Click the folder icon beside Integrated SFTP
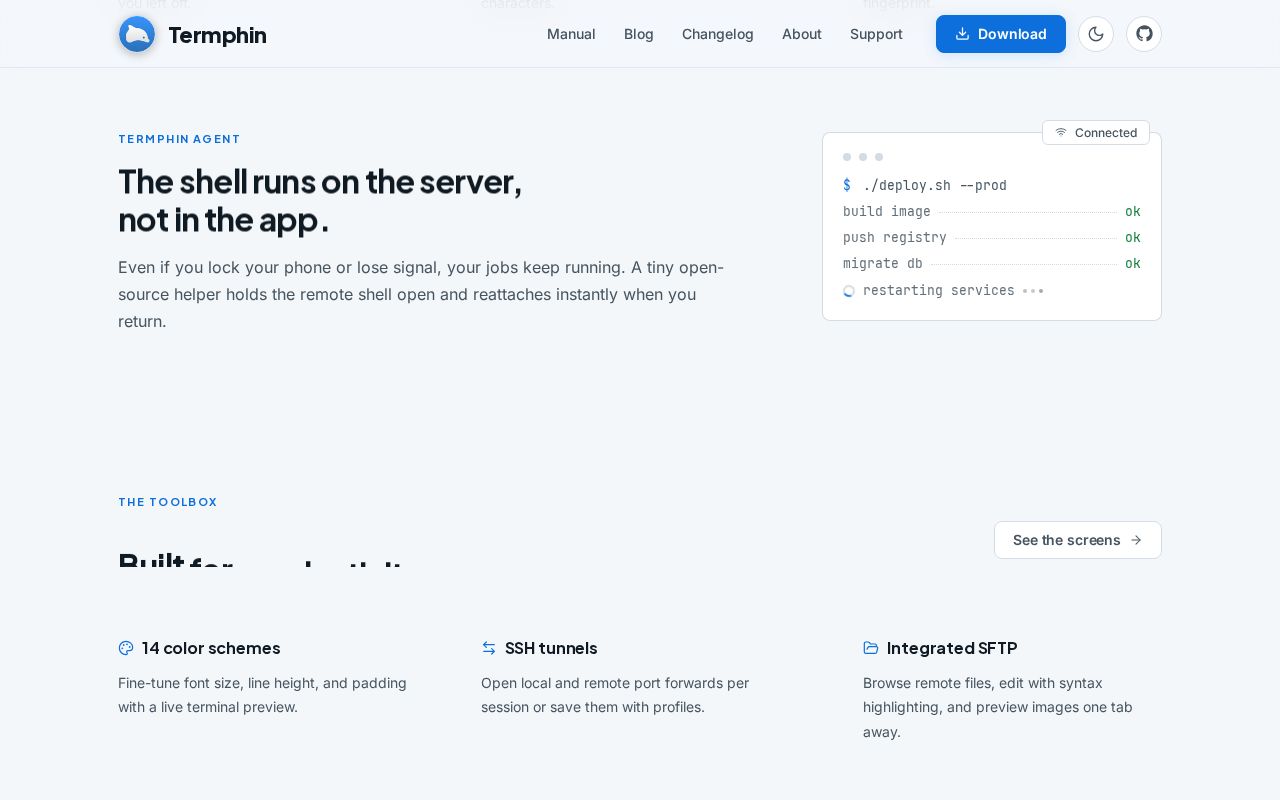Screen dimensions: 1280x800 coord(871,648)
